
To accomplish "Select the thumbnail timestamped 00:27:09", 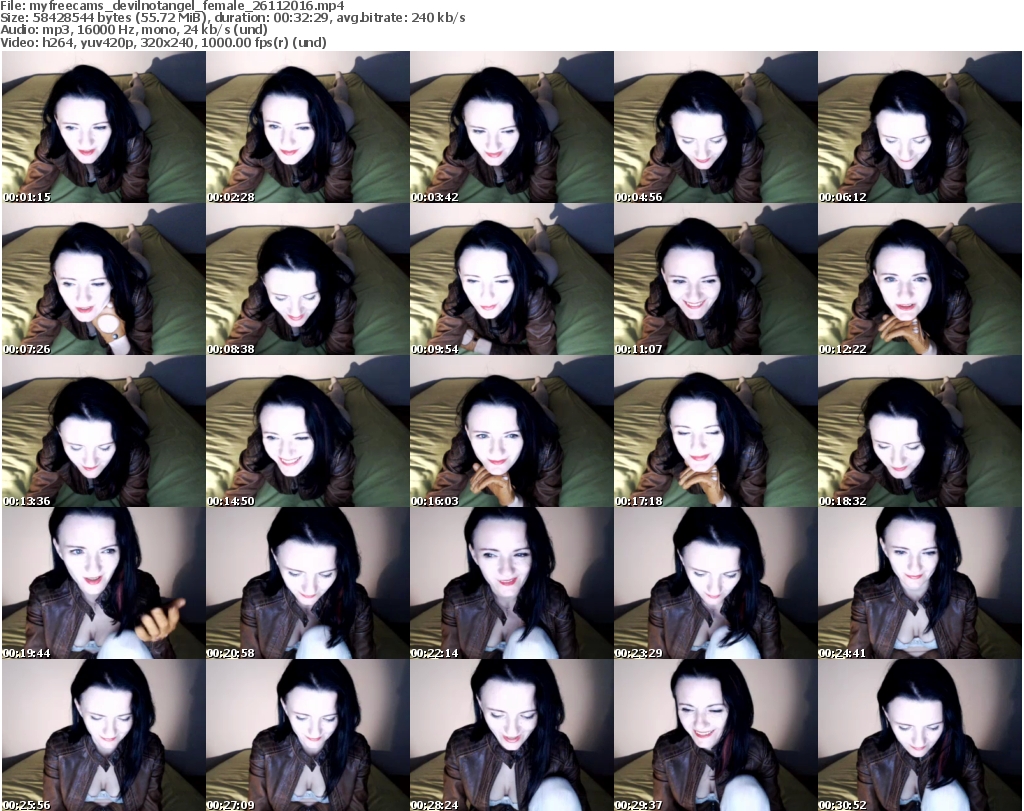I will coord(308,735).
